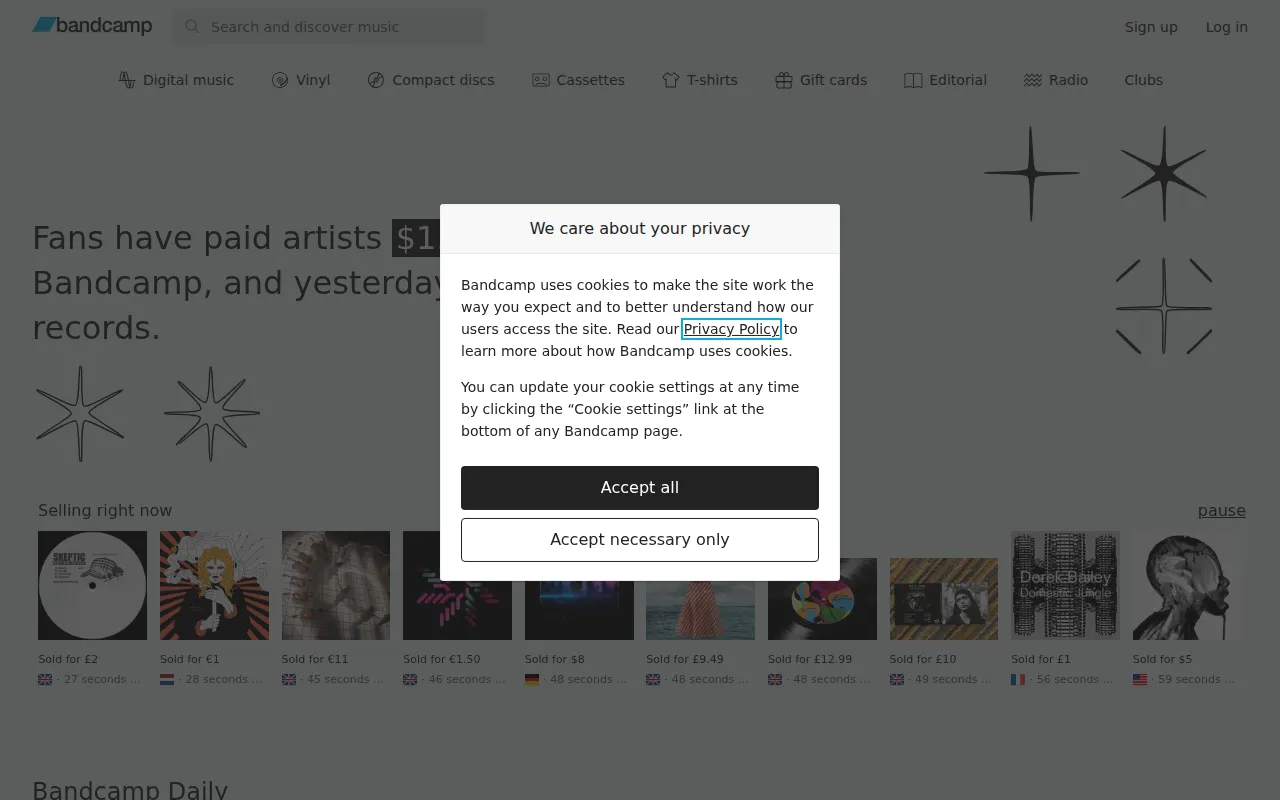
Task: Open Digital music category
Action: [x=176, y=80]
